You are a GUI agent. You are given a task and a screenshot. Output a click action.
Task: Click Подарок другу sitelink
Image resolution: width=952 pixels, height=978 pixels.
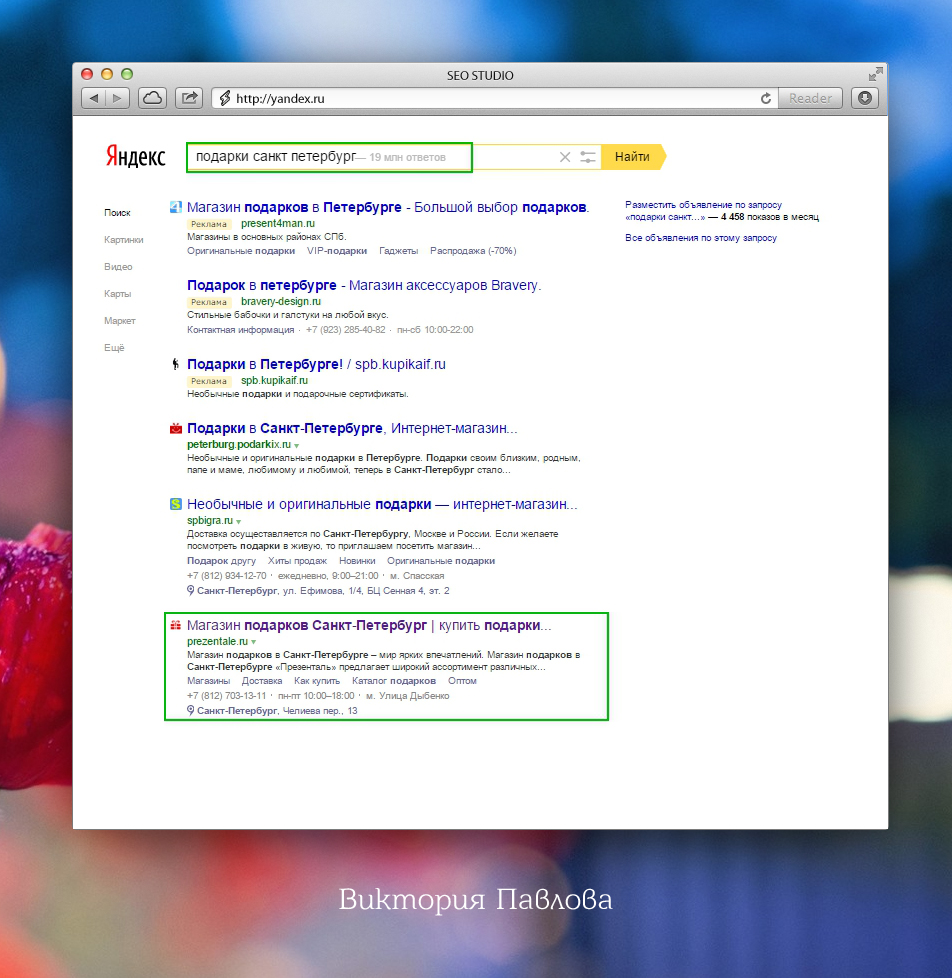pos(221,561)
